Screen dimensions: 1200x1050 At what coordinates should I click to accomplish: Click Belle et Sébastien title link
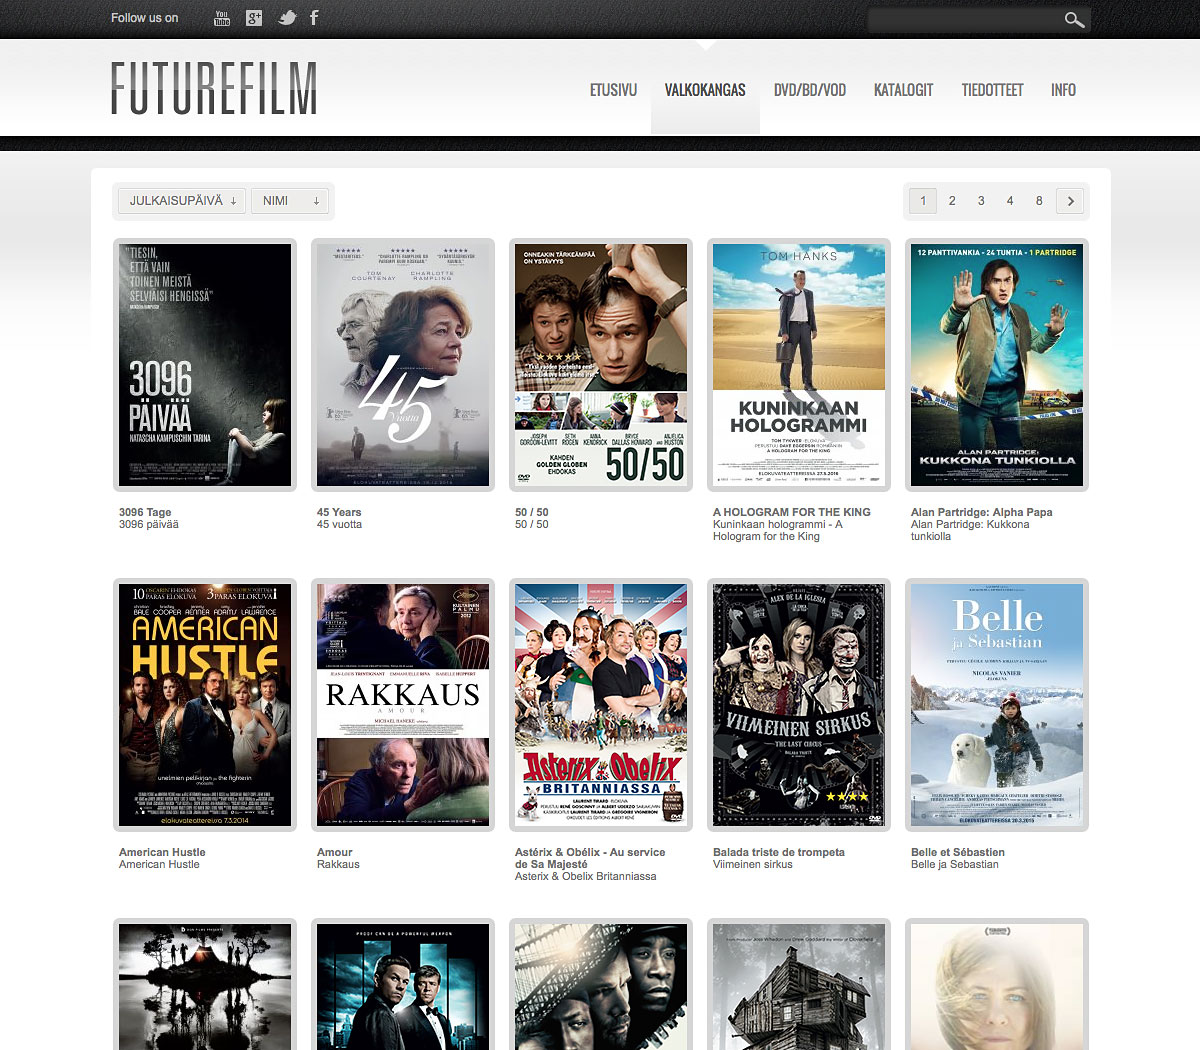pyautogui.click(x=958, y=852)
